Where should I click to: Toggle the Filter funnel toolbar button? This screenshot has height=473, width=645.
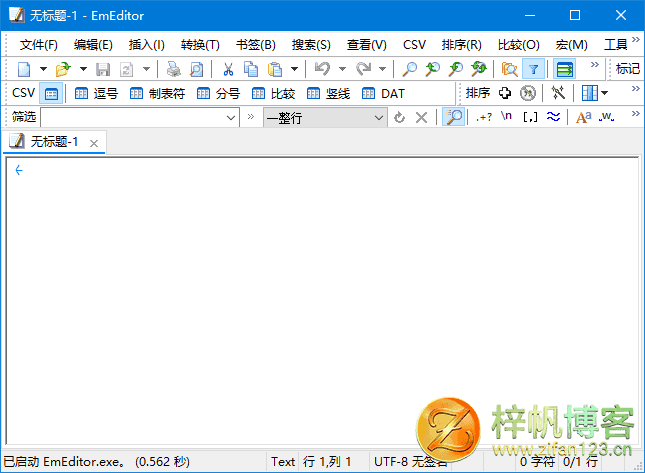[x=534, y=69]
